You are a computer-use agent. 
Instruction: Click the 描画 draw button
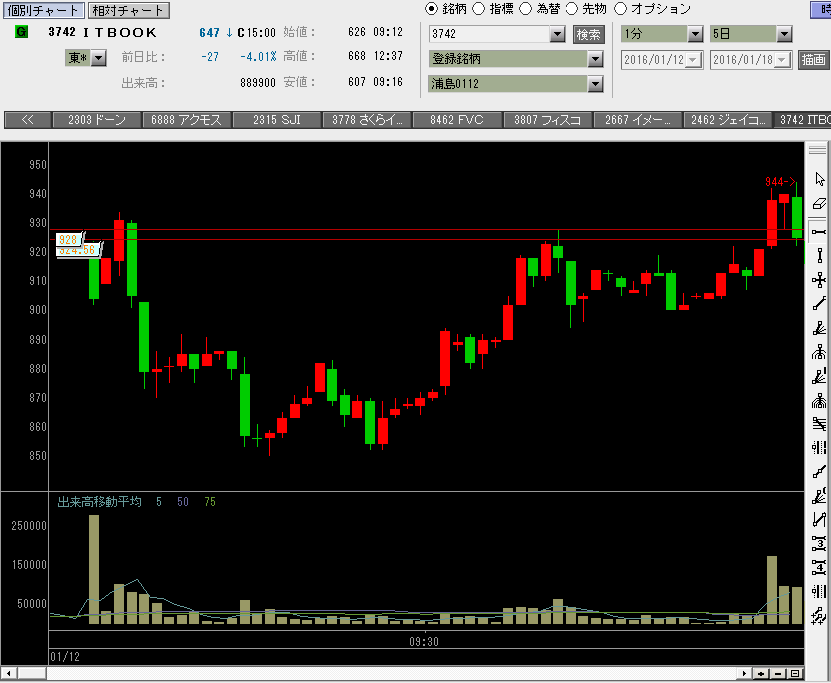point(814,60)
